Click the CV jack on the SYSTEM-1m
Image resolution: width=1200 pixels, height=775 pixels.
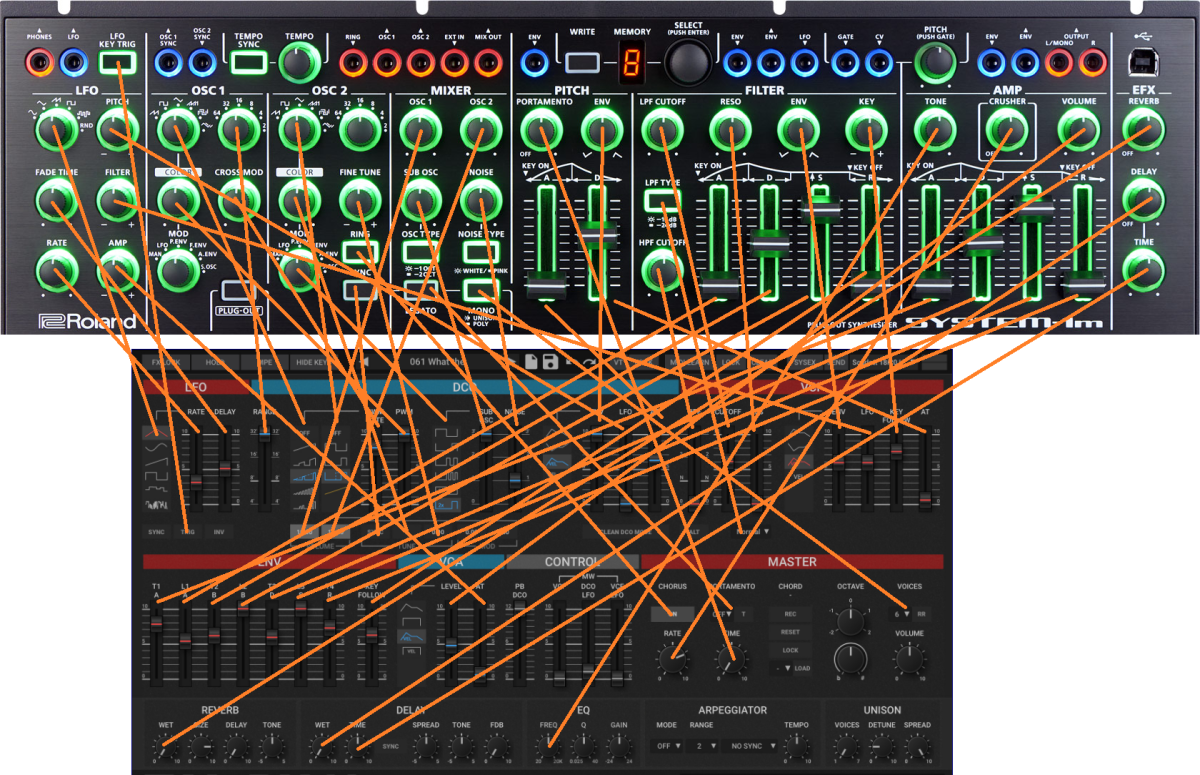click(x=879, y=63)
